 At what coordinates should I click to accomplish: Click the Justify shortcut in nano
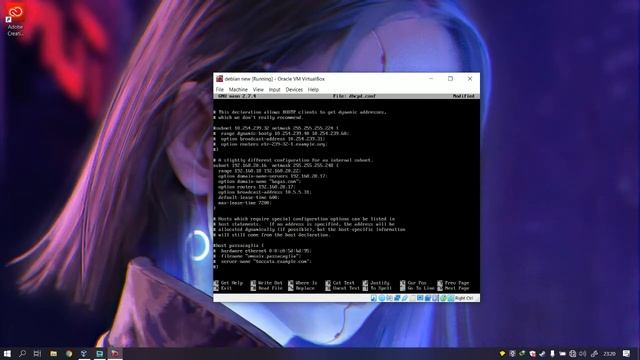tap(376, 283)
